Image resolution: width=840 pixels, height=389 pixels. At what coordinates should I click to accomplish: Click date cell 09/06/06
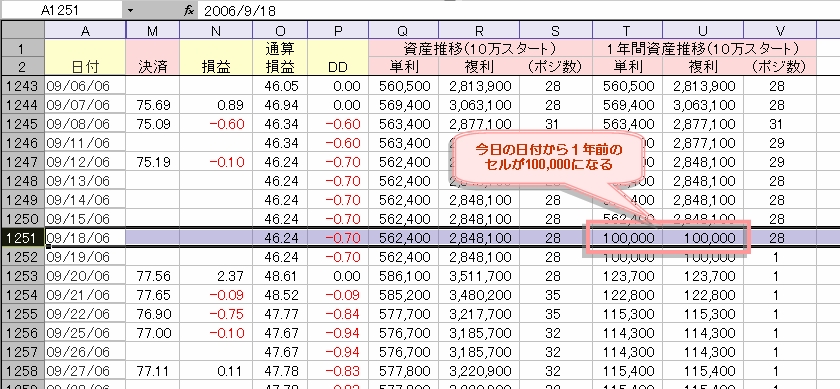[x=85, y=86]
